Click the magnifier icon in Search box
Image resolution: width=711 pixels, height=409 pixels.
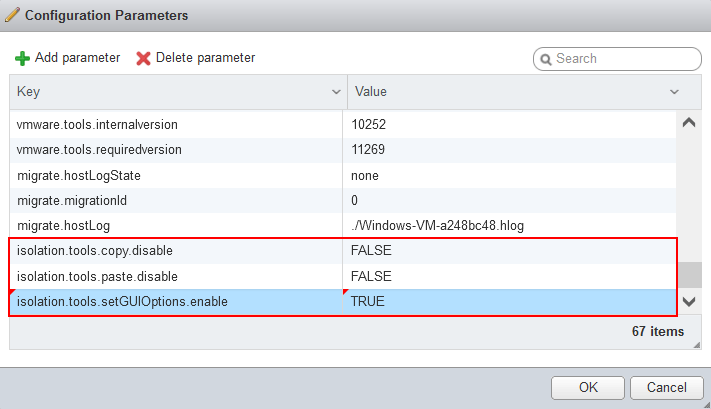click(x=546, y=59)
